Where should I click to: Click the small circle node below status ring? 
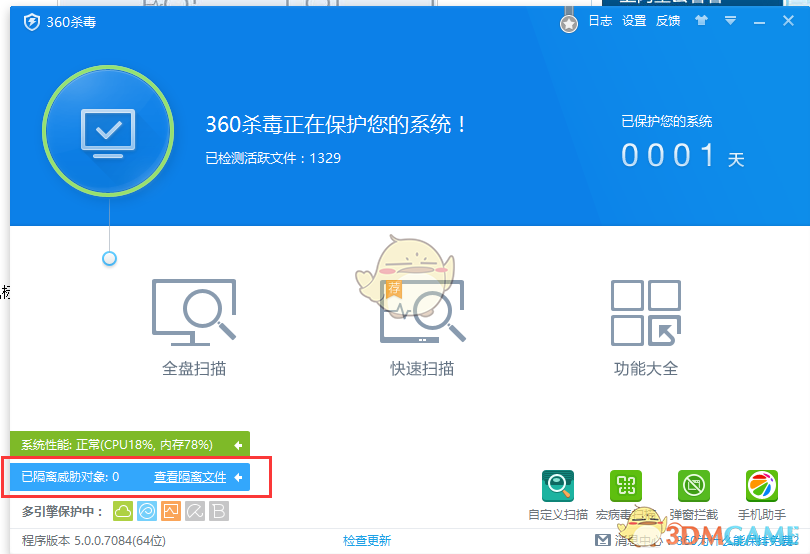pos(110,258)
